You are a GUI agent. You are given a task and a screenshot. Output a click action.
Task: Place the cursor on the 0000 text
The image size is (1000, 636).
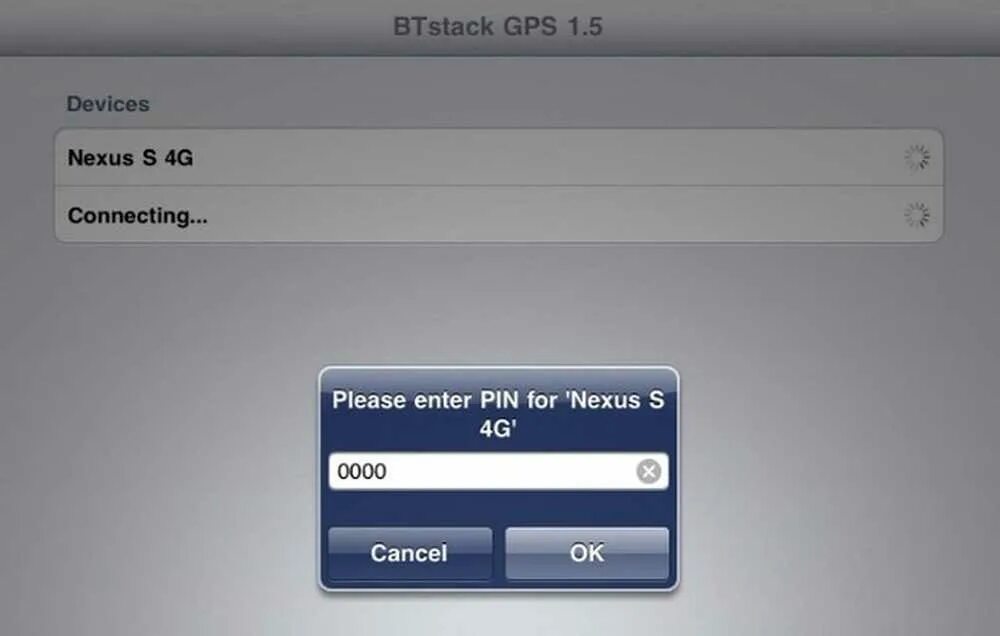click(x=362, y=471)
